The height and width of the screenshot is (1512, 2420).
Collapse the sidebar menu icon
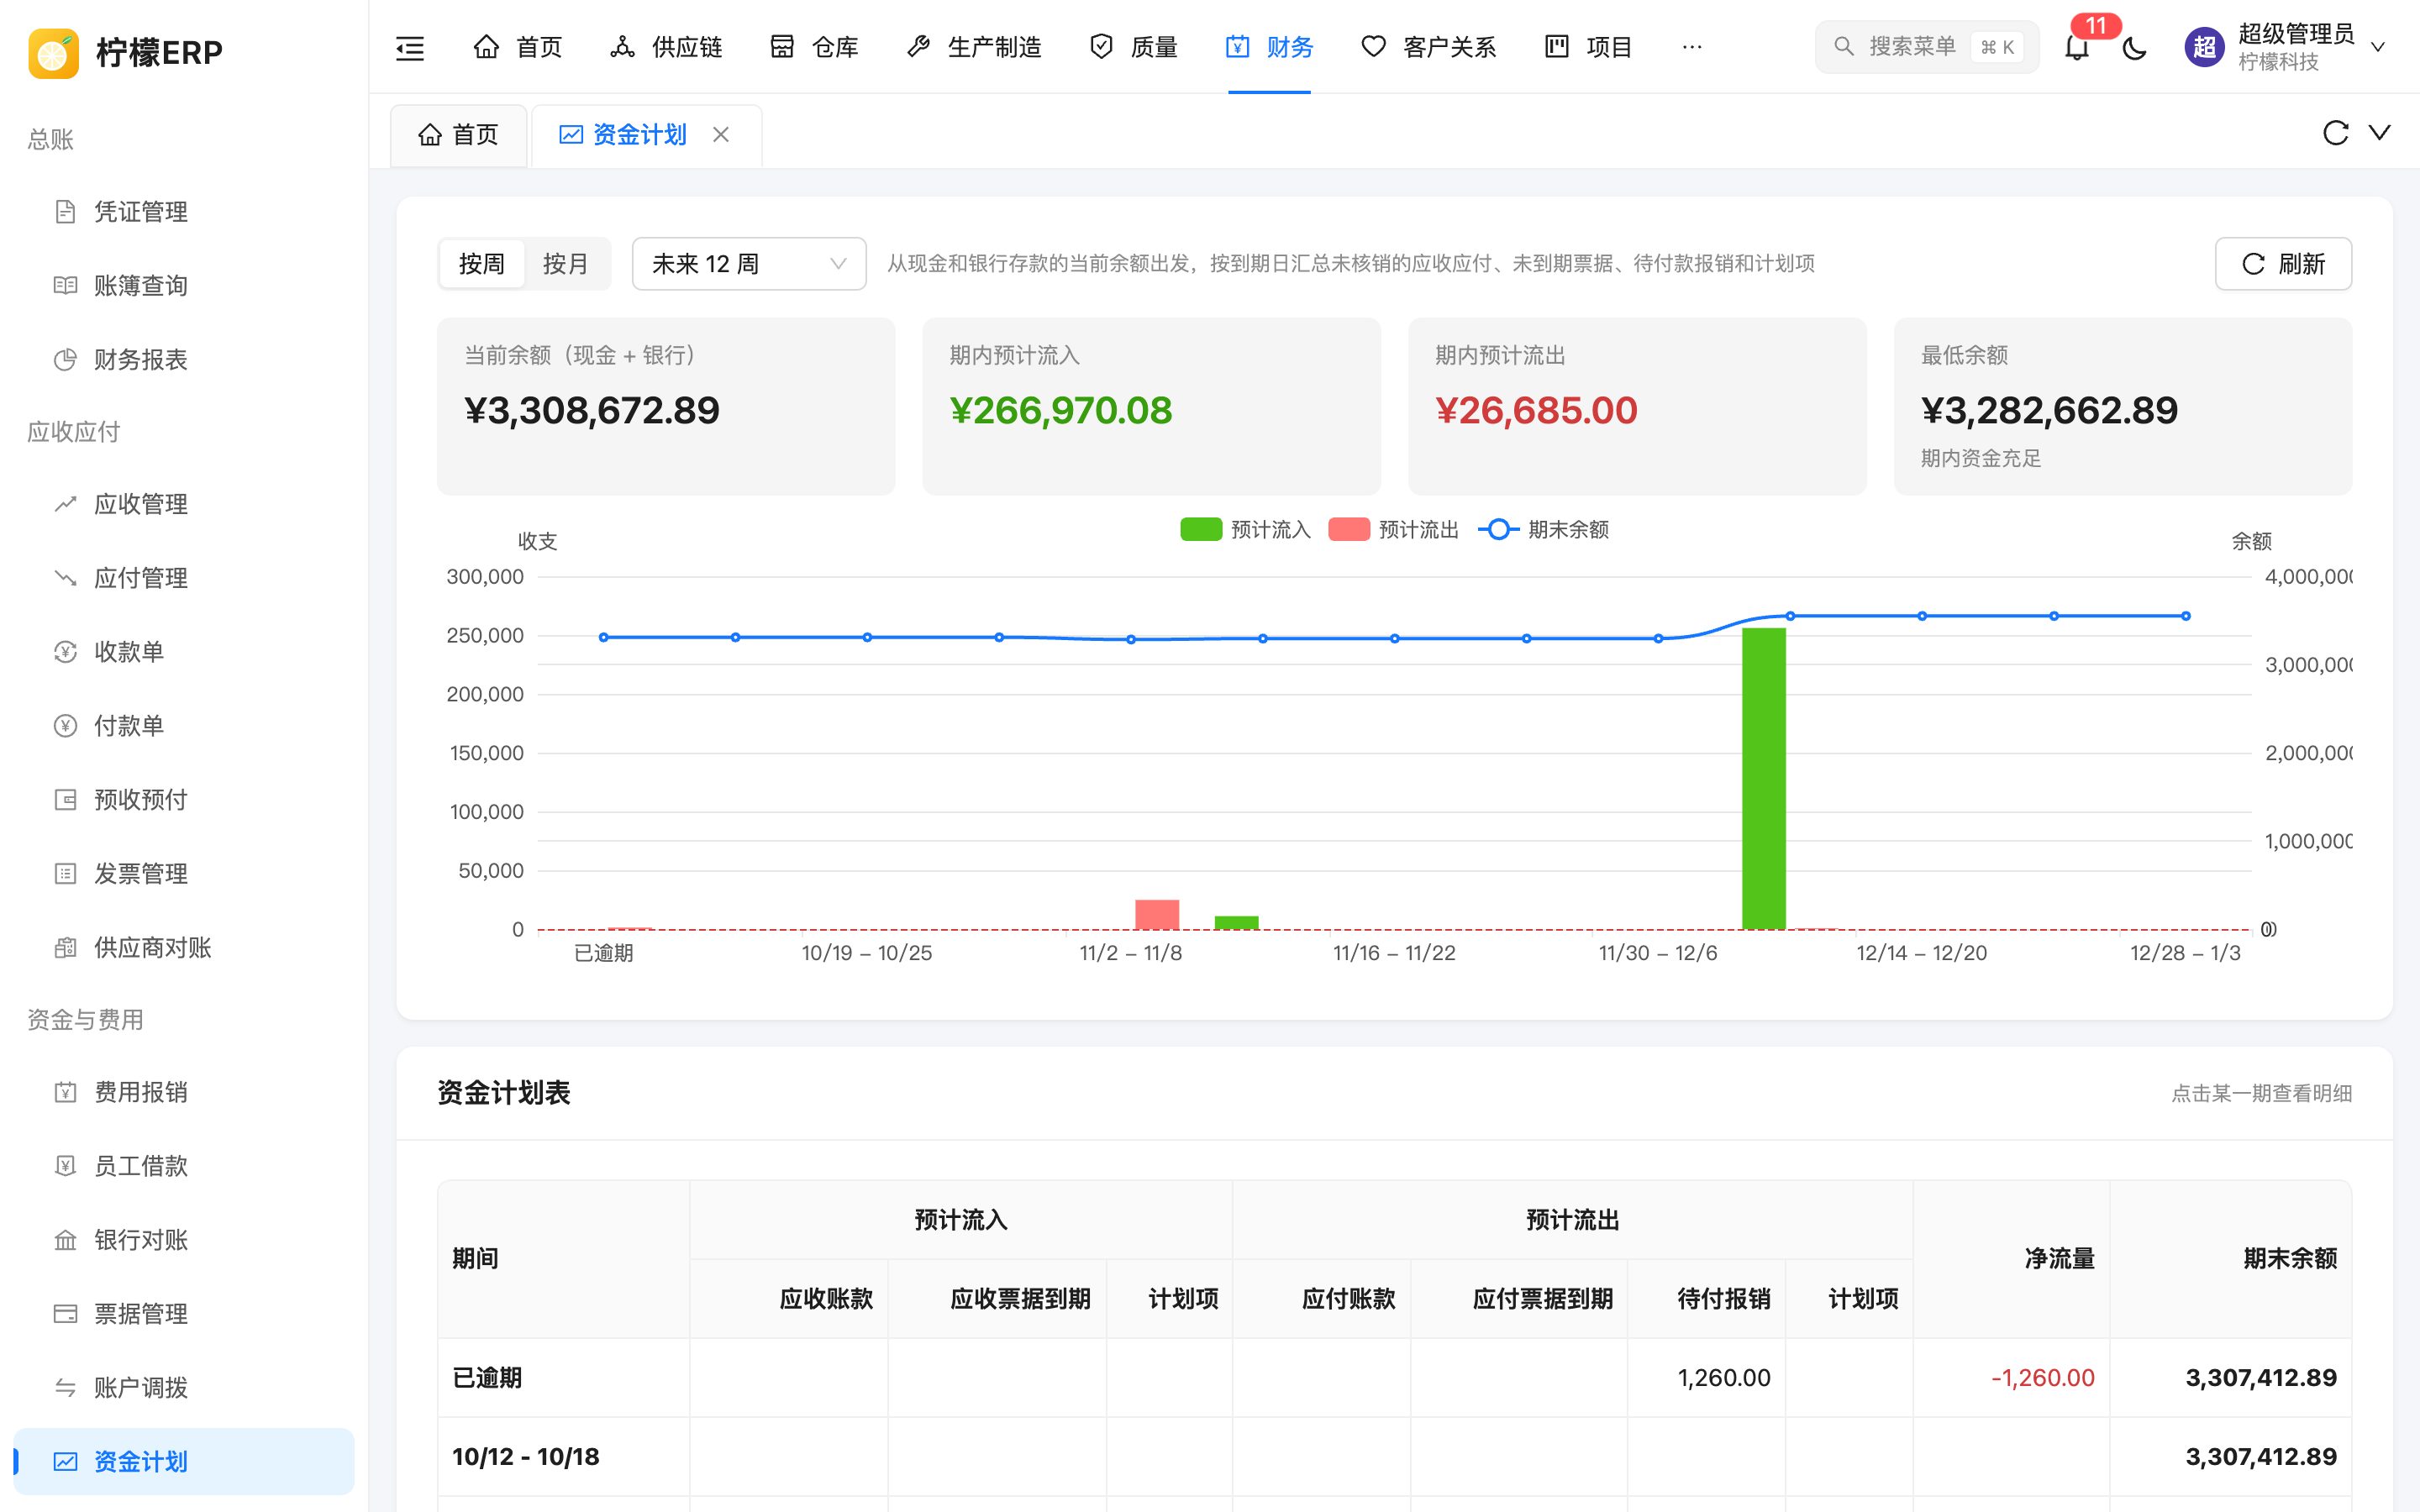pyautogui.click(x=410, y=47)
